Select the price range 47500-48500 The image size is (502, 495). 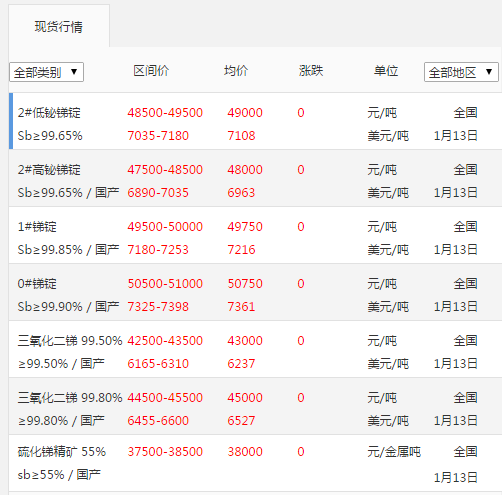[165, 170]
